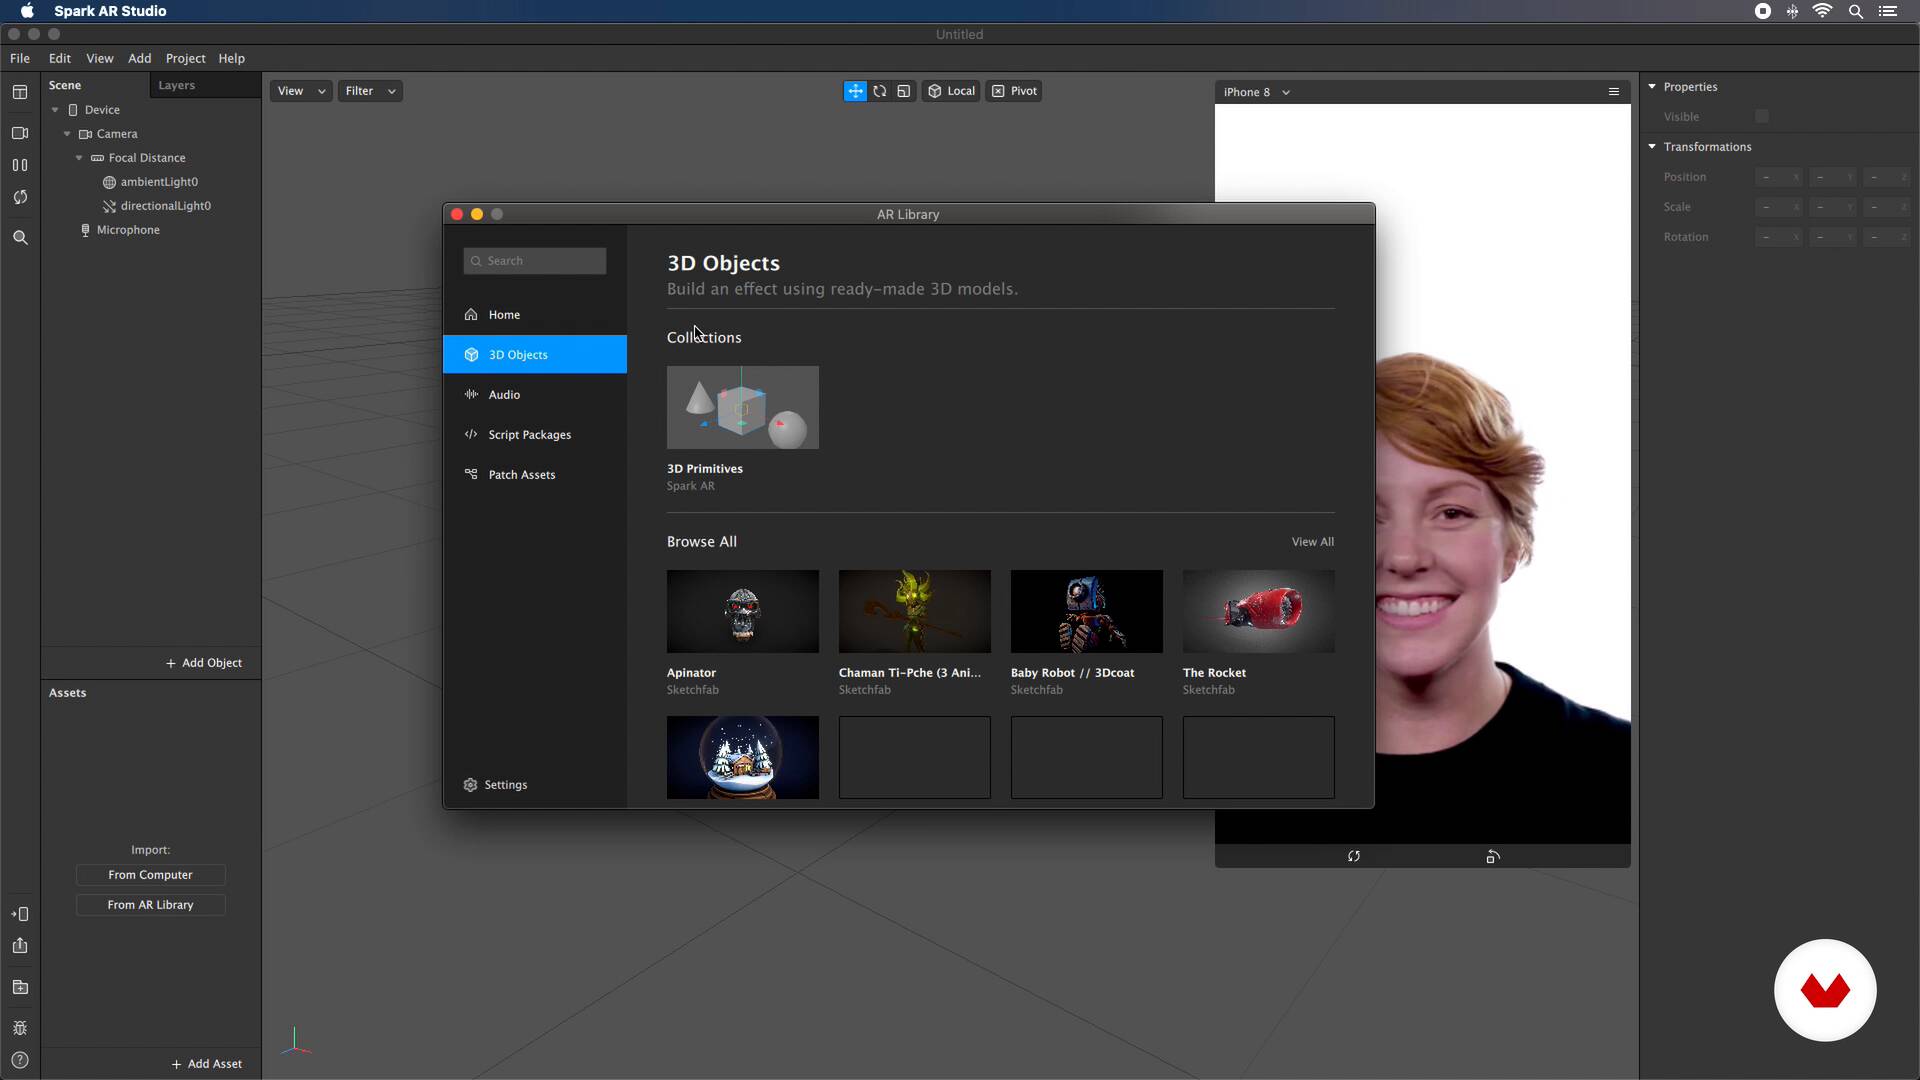Click the send-to-device icon in left toolbar
This screenshot has height=1080, width=1920.
tap(20, 914)
